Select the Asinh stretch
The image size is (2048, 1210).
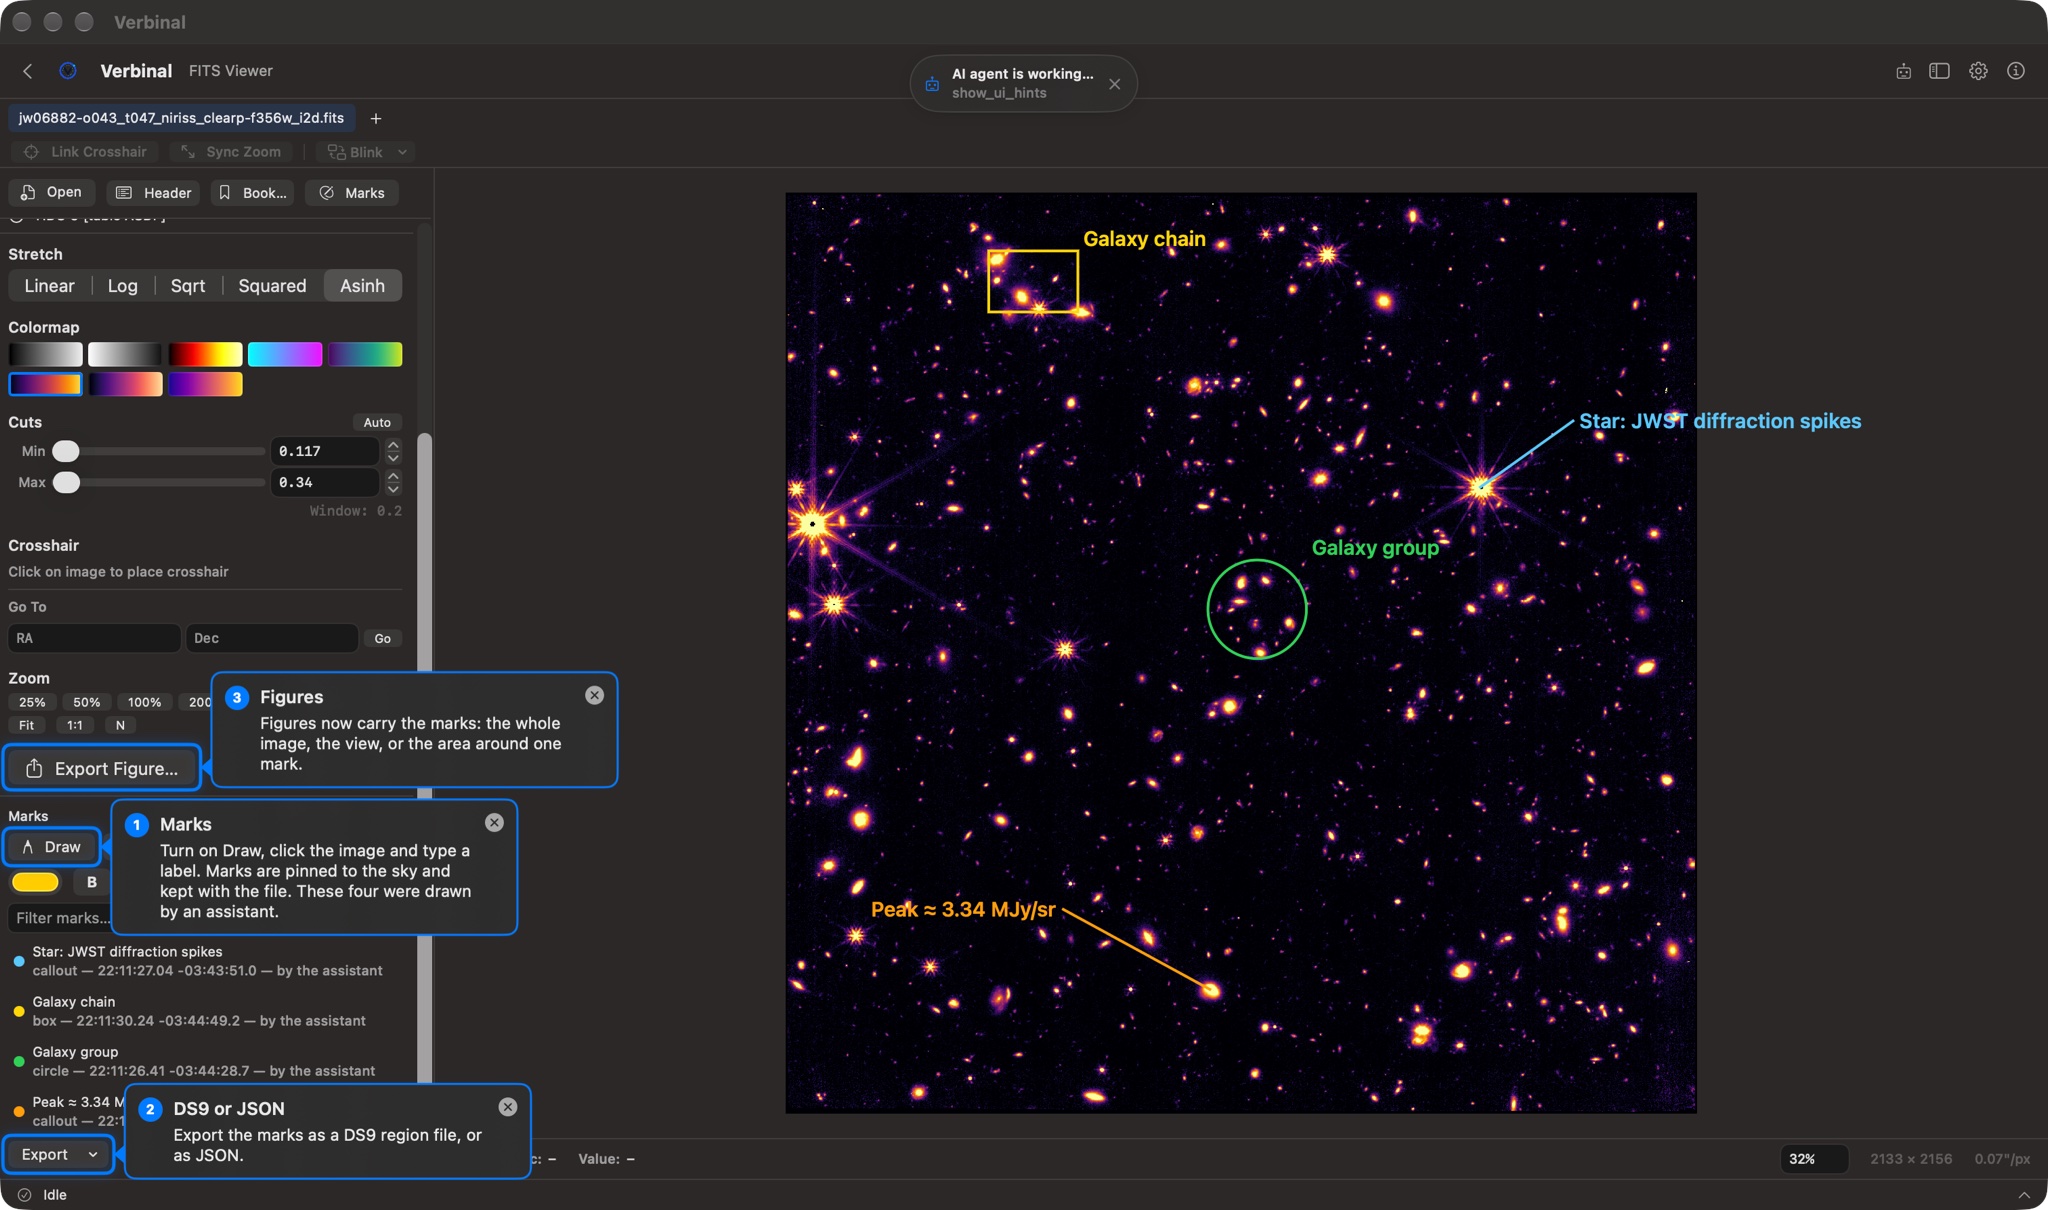click(362, 286)
